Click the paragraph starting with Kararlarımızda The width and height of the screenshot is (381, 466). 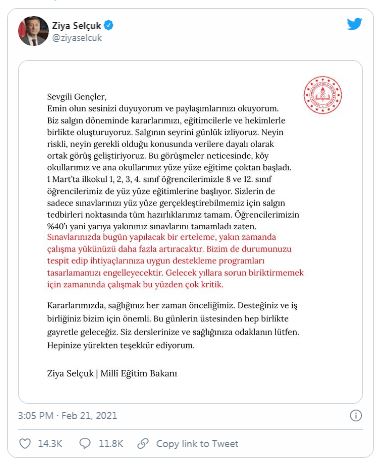(173, 325)
